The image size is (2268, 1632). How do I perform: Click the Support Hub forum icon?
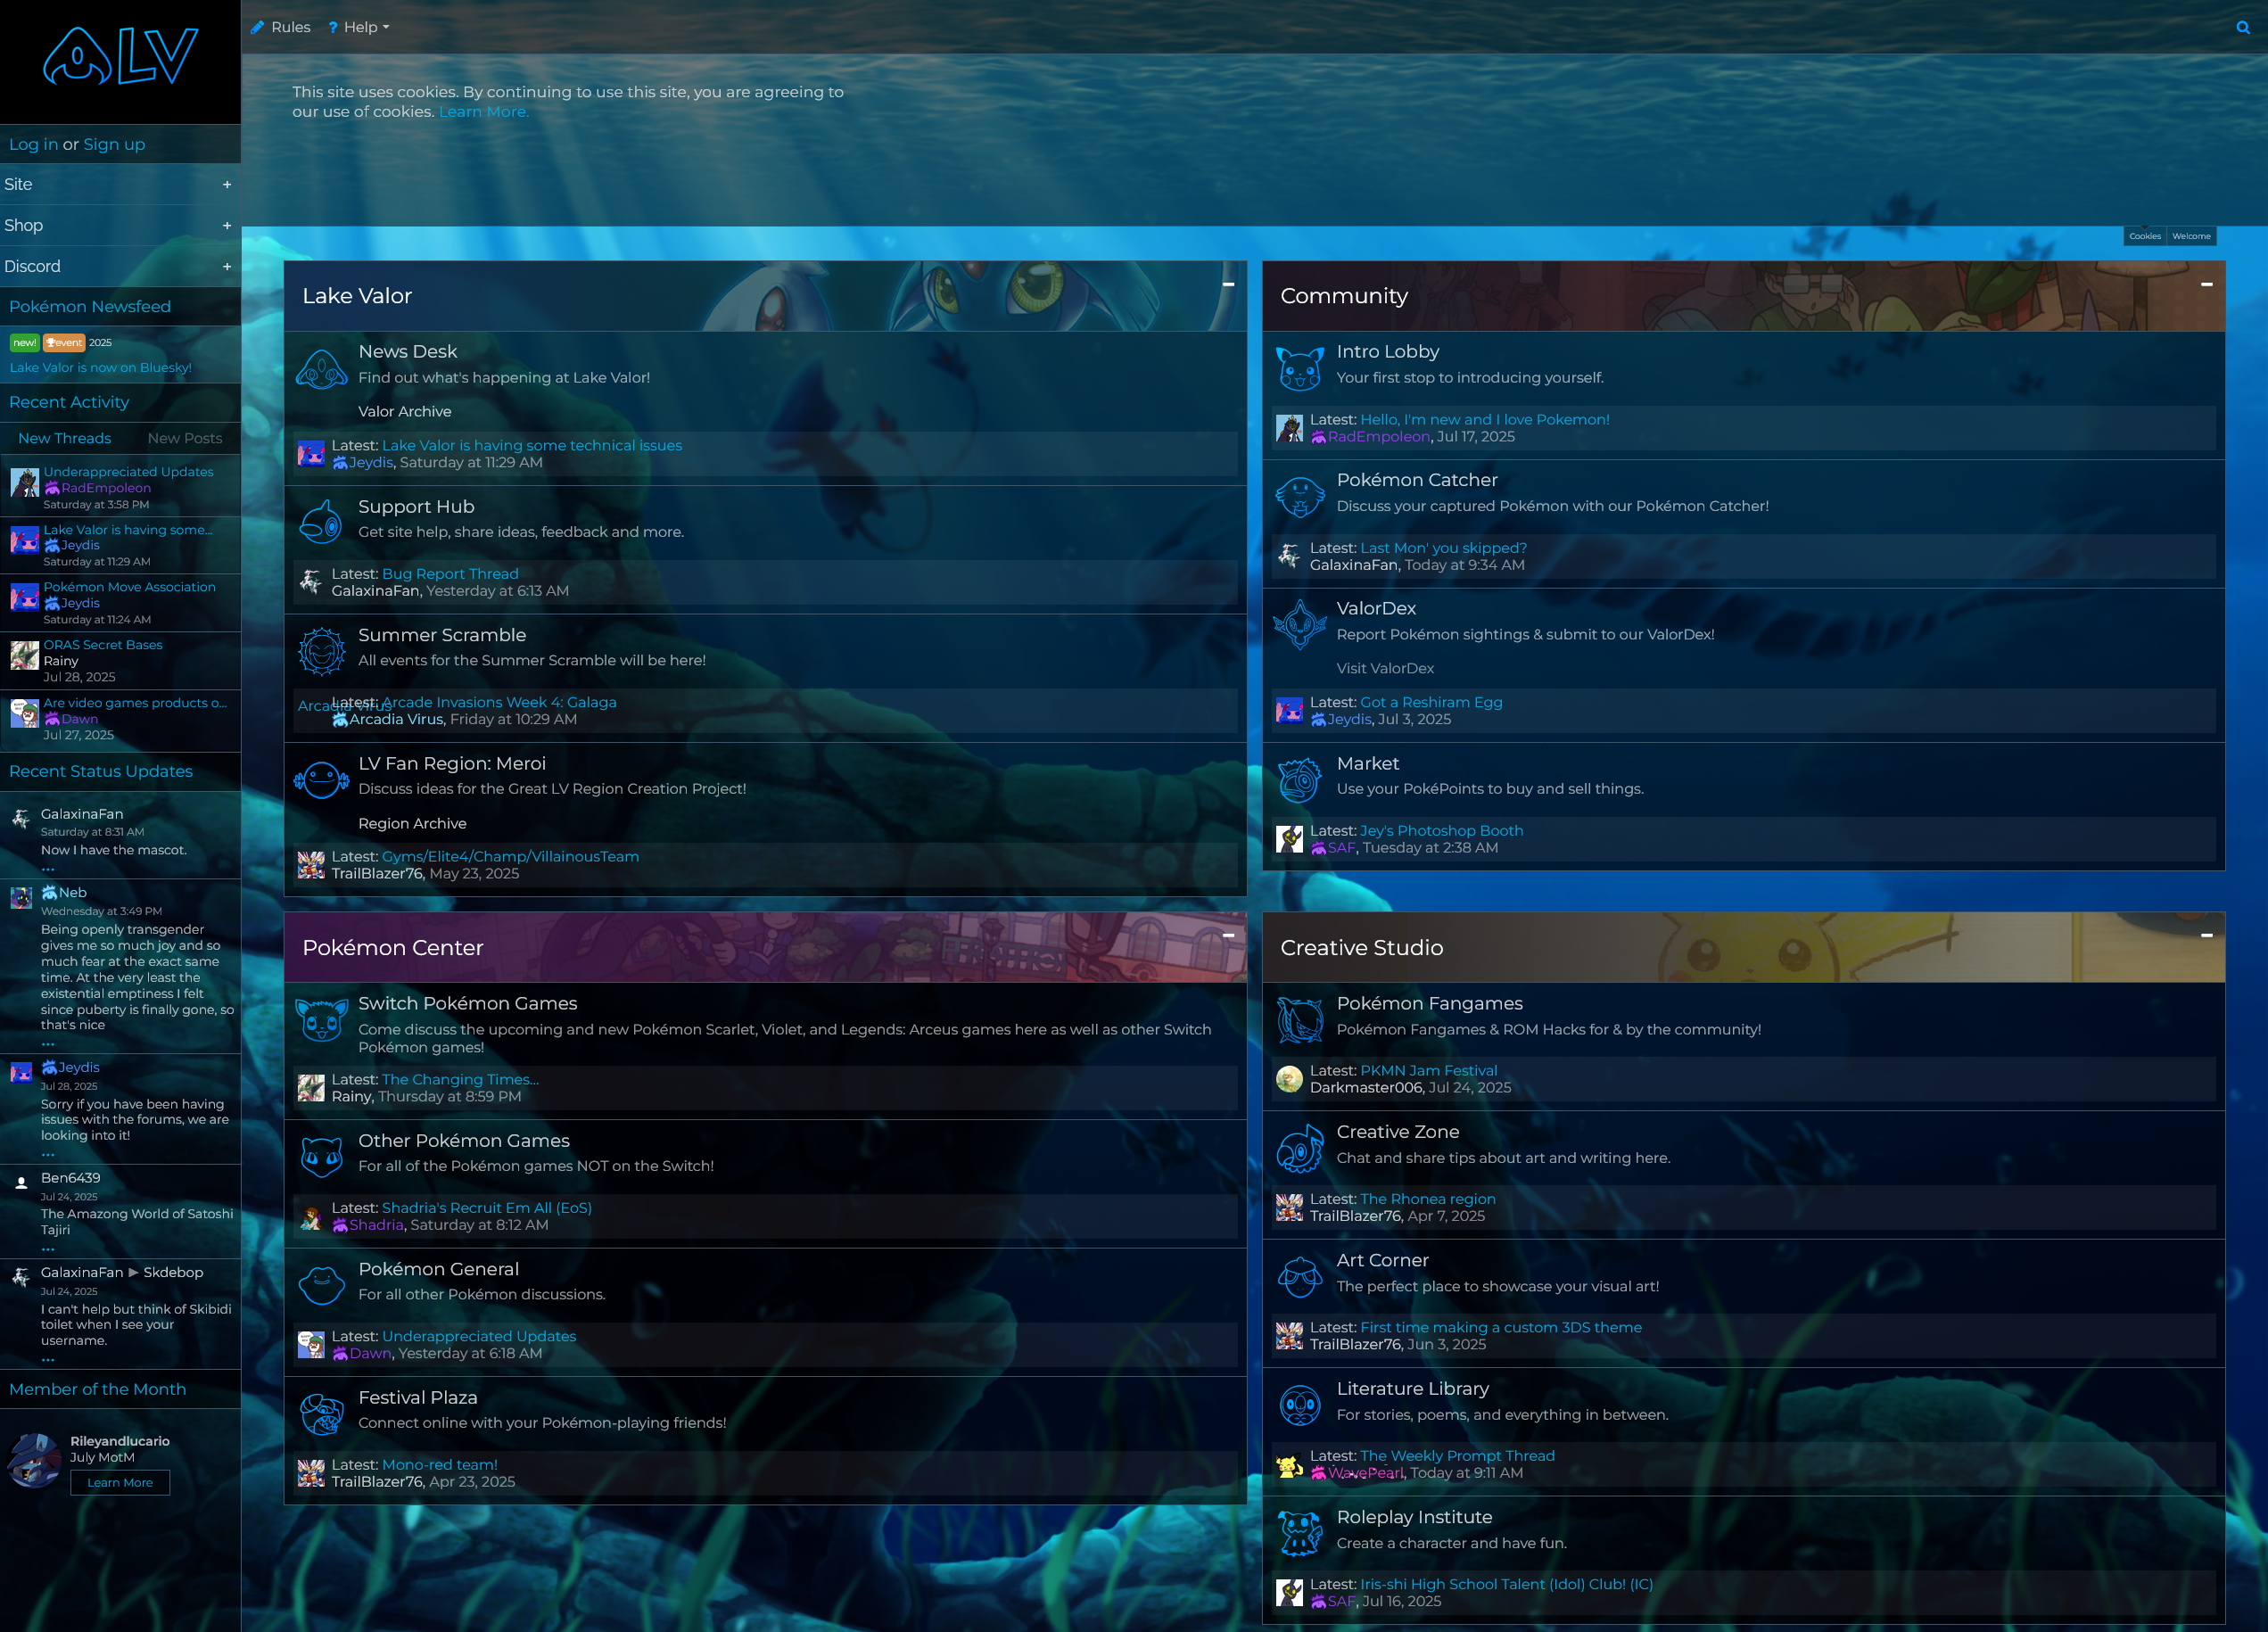tap(321, 522)
